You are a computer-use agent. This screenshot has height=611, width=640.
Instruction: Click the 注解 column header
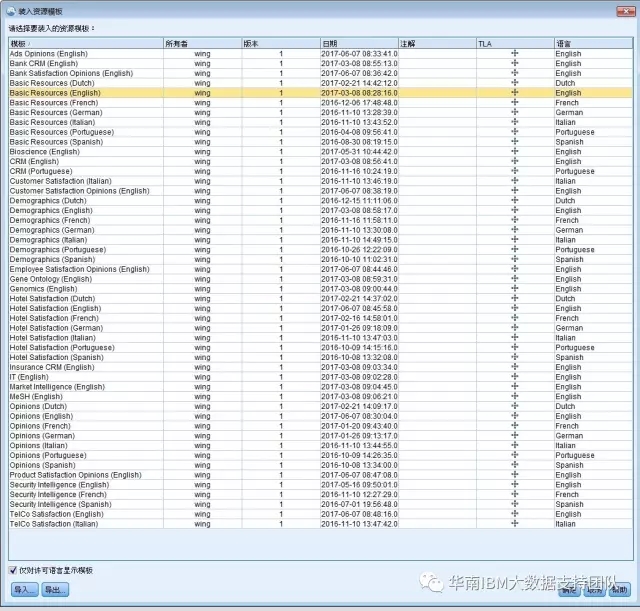click(x=437, y=43)
